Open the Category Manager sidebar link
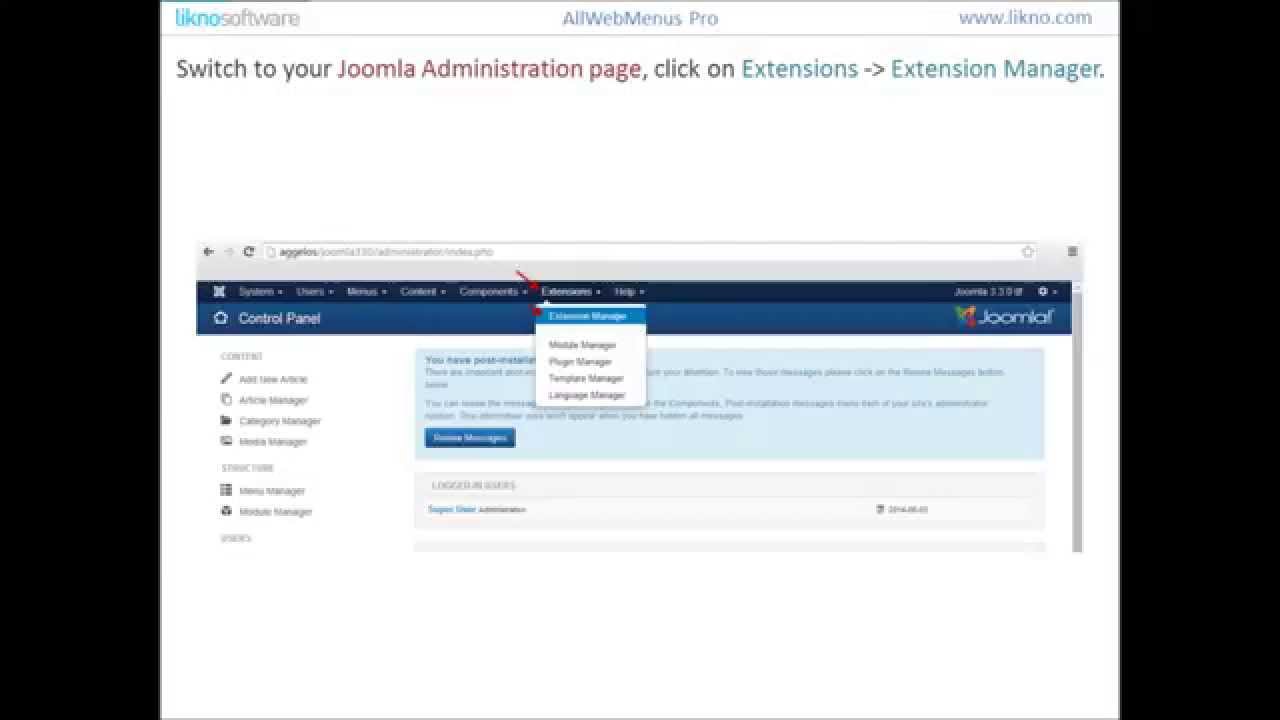The height and width of the screenshot is (720, 1280). point(280,421)
